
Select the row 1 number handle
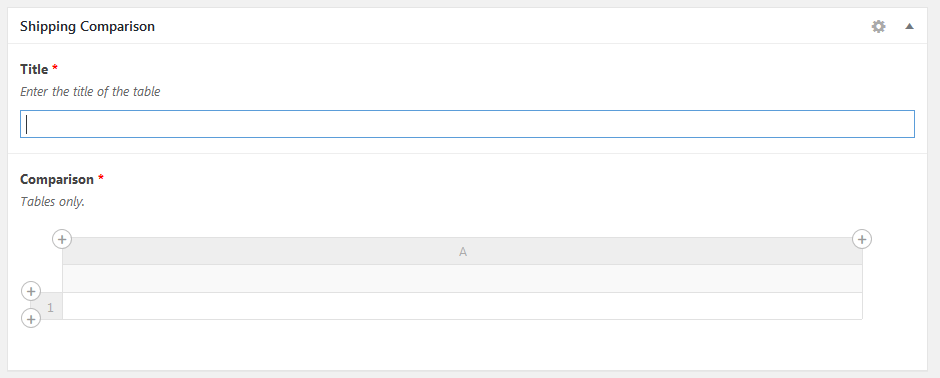(47, 307)
